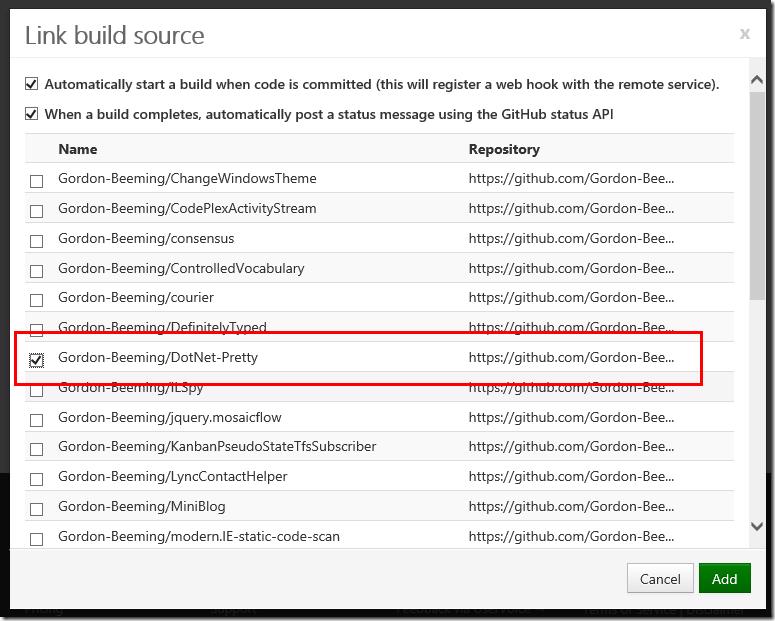Click the scrollbar down arrow
The image size is (775, 621).
757,526
